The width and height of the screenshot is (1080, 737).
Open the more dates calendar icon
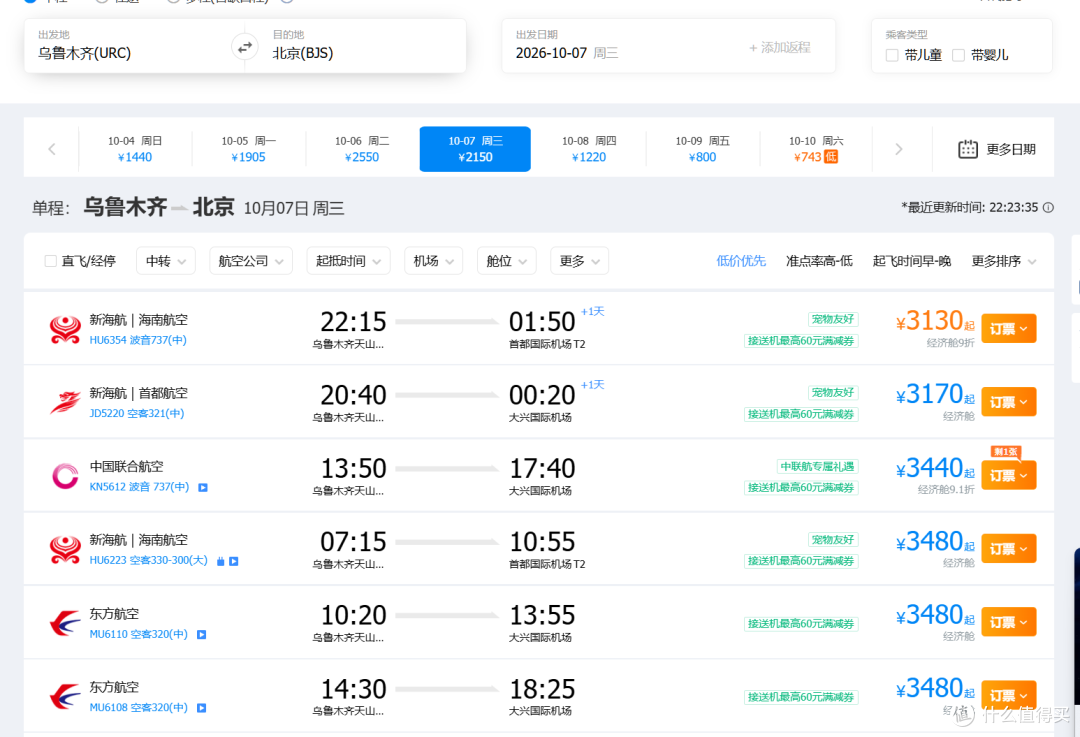[968, 149]
